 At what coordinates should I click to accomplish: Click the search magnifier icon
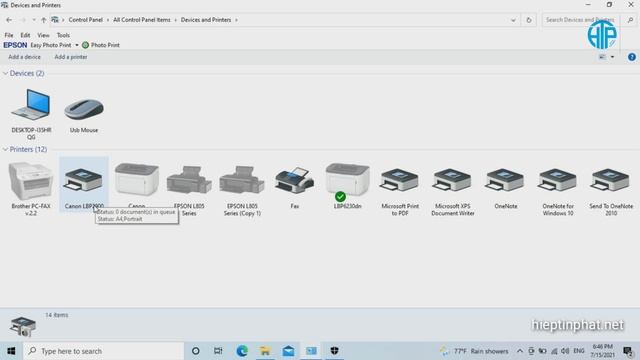(x=630, y=20)
